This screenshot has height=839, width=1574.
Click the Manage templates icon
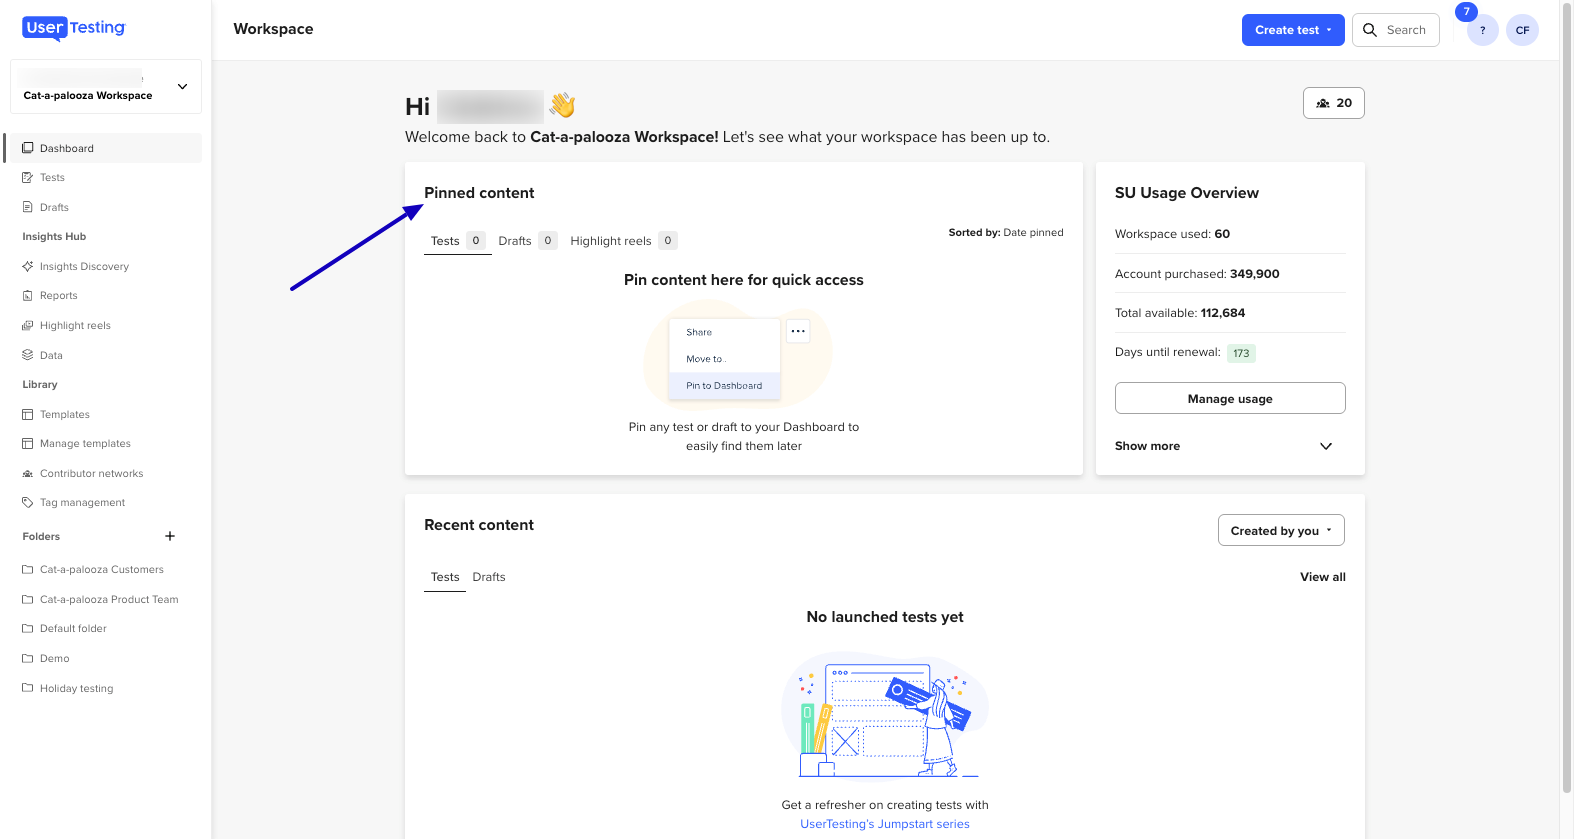click(x=28, y=443)
